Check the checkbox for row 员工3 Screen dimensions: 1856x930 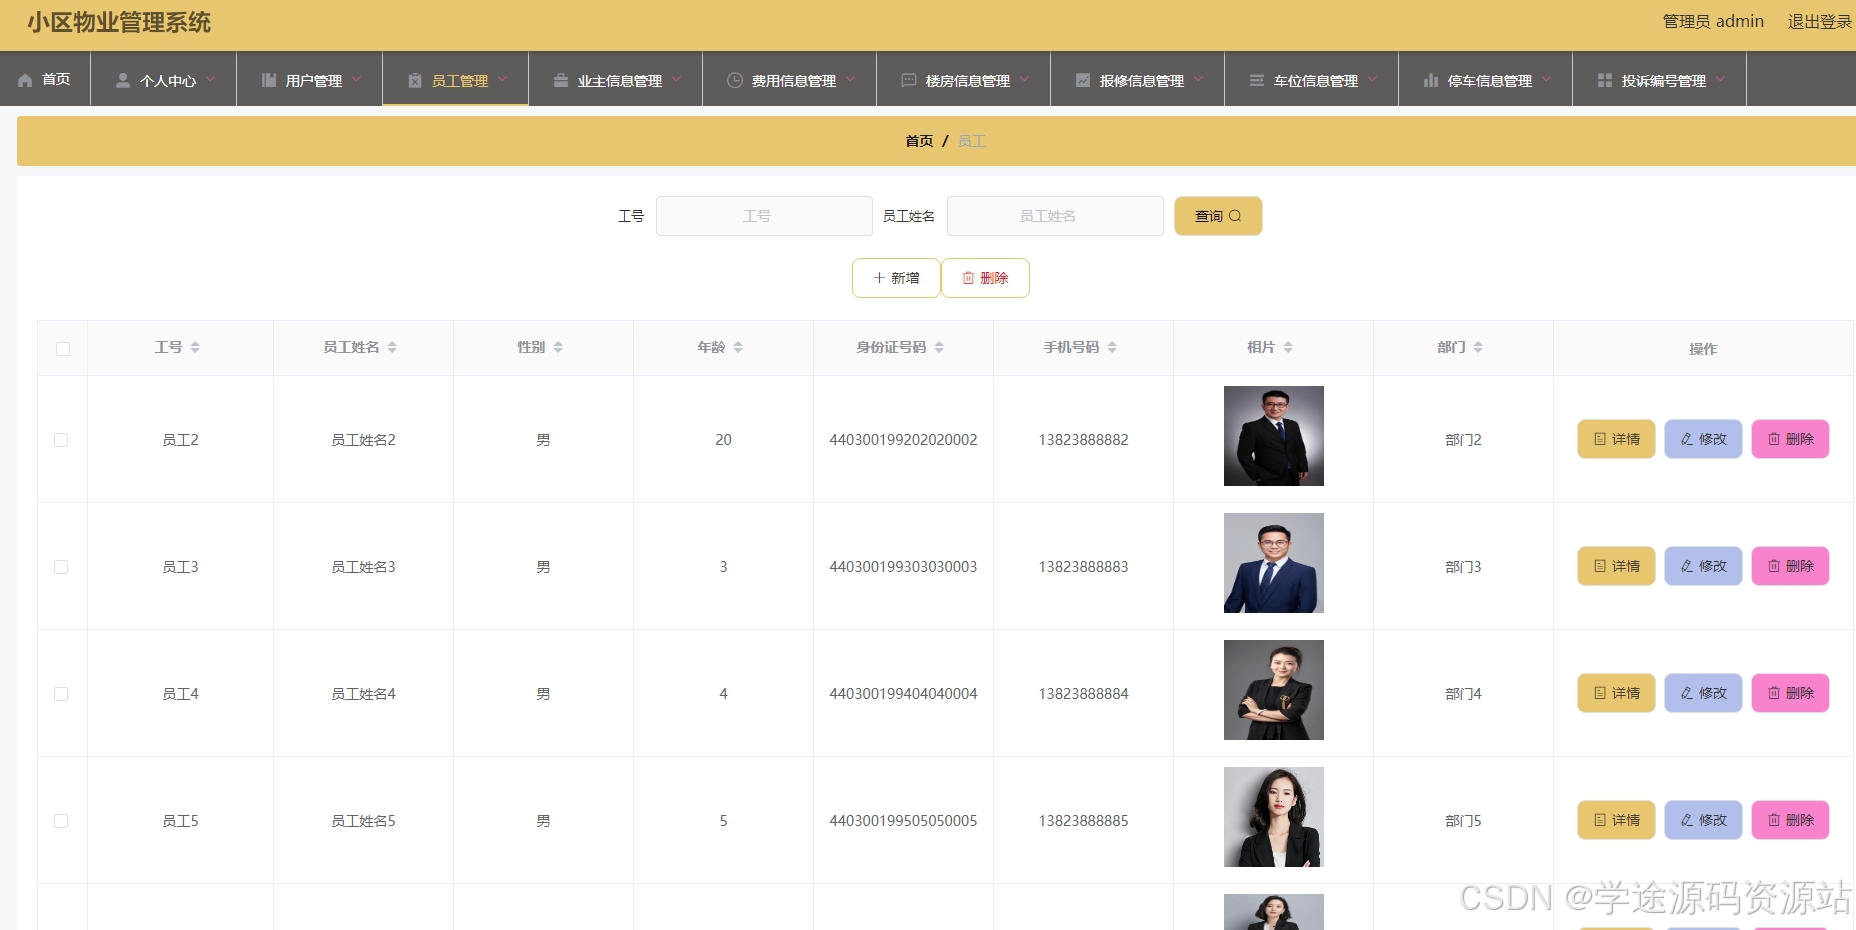[61, 567]
